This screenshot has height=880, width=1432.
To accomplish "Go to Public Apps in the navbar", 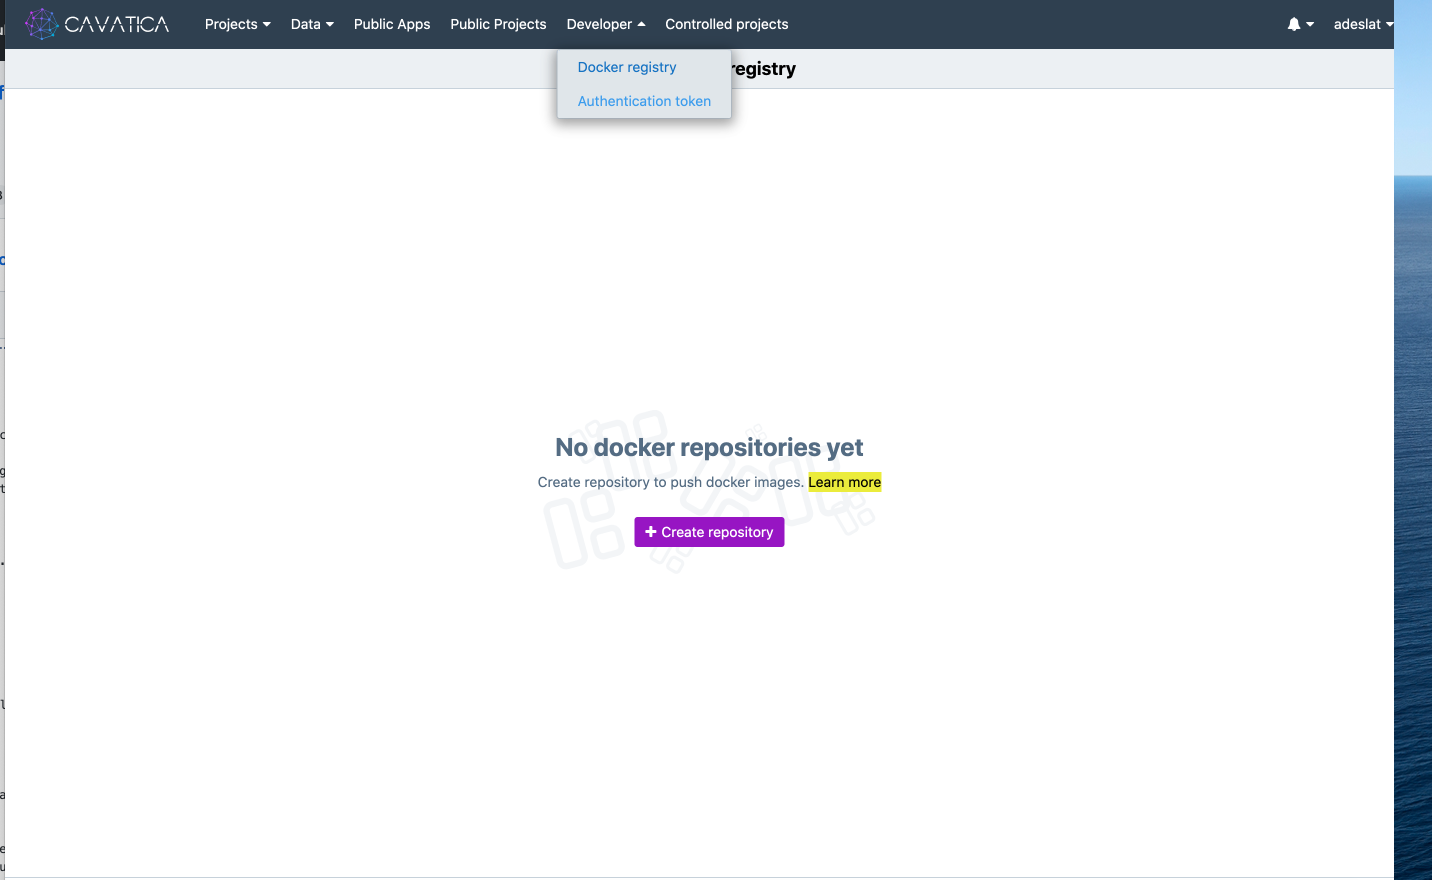I will [x=392, y=24].
